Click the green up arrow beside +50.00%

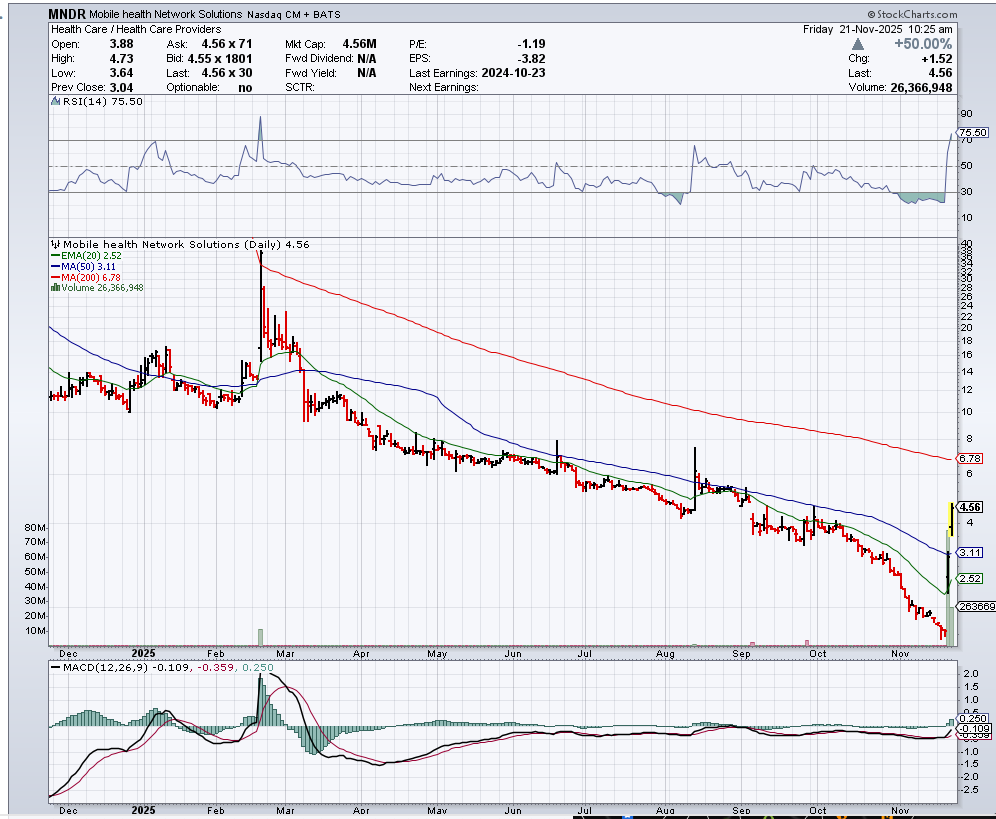point(859,44)
